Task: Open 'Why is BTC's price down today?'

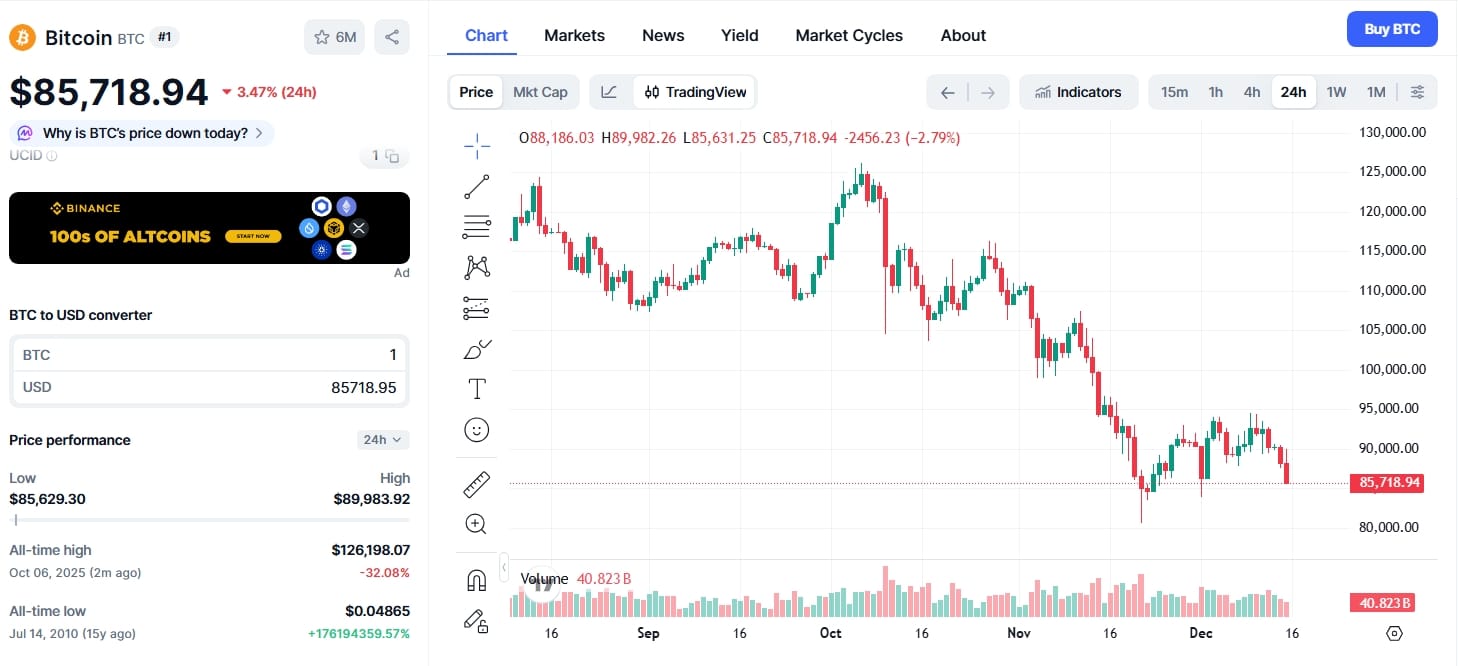Action: pyautogui.click(x=140, y=132)
